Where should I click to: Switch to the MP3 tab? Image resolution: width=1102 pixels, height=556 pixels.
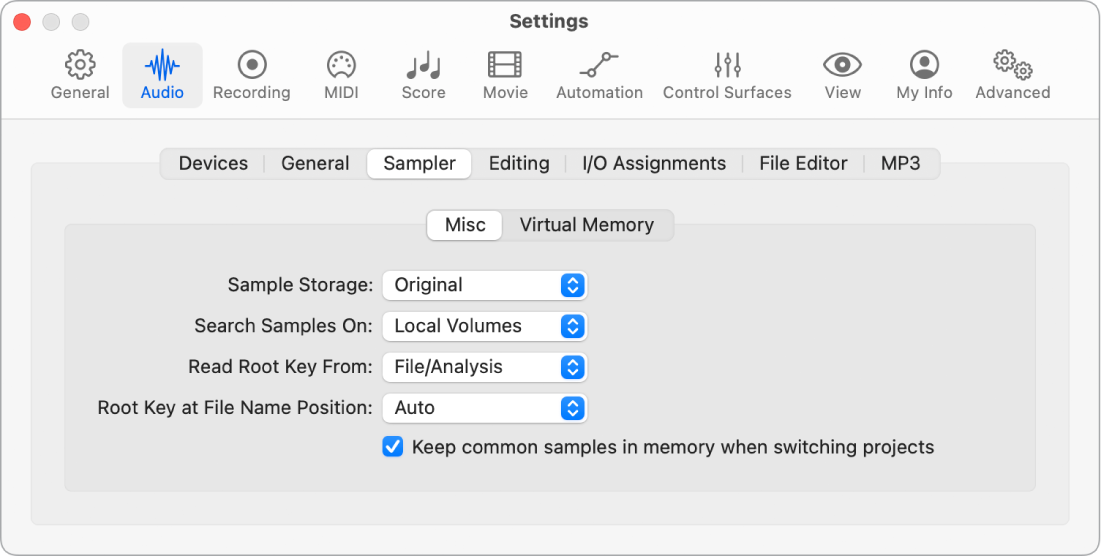coord(900,164)
